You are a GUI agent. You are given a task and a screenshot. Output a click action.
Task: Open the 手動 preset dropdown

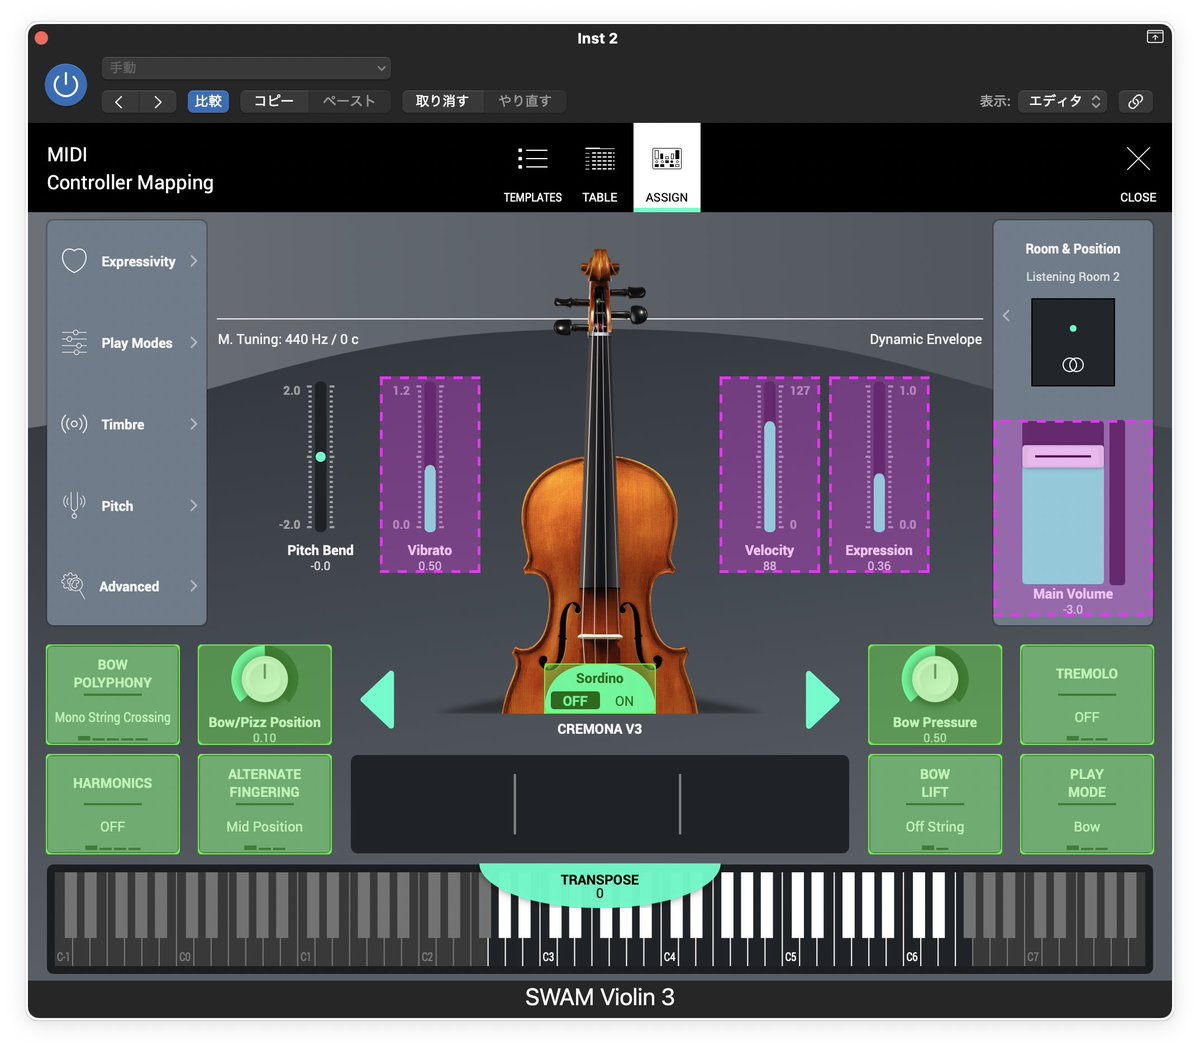tap(246, 68)
